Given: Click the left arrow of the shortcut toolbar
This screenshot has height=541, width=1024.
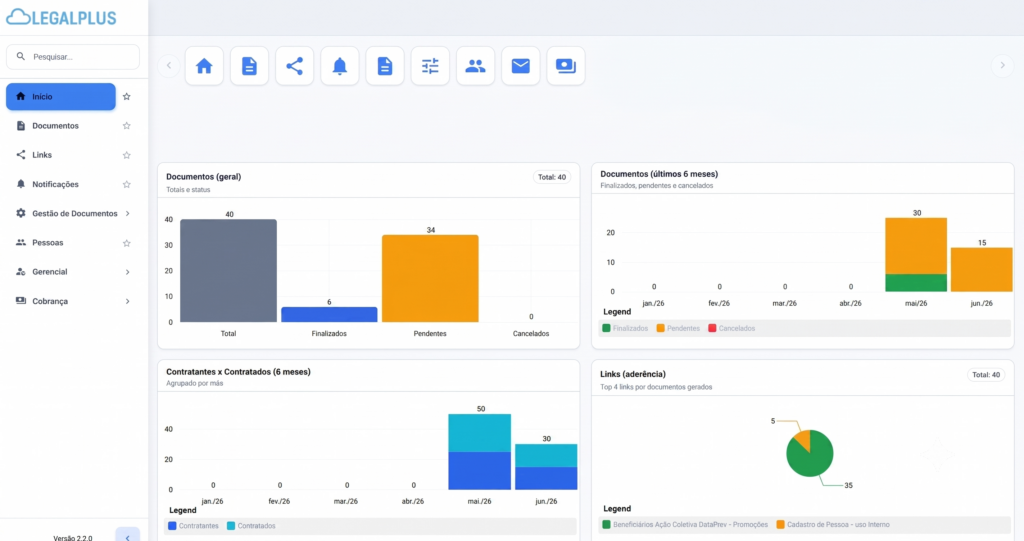Looking at the screenshot, I should tap(169, 65).
